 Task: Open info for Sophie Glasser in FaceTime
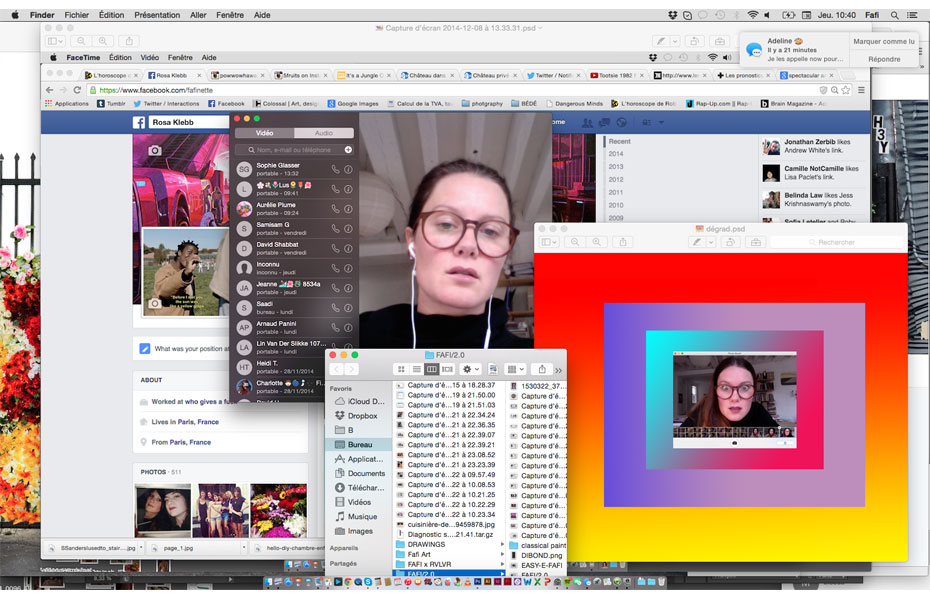point(349,170)
